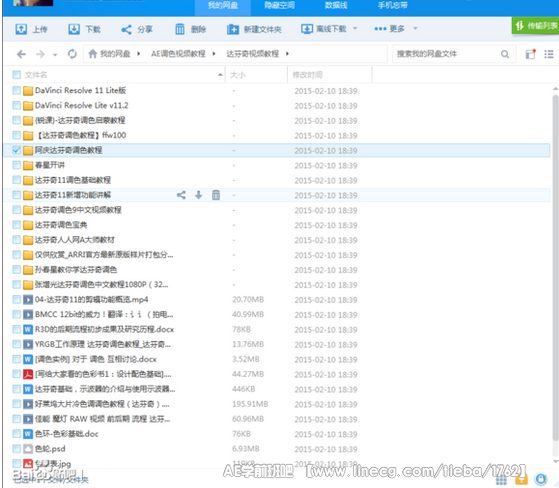Click the home icon in the breadcrumb
The image size is (559, 488).
93,54
